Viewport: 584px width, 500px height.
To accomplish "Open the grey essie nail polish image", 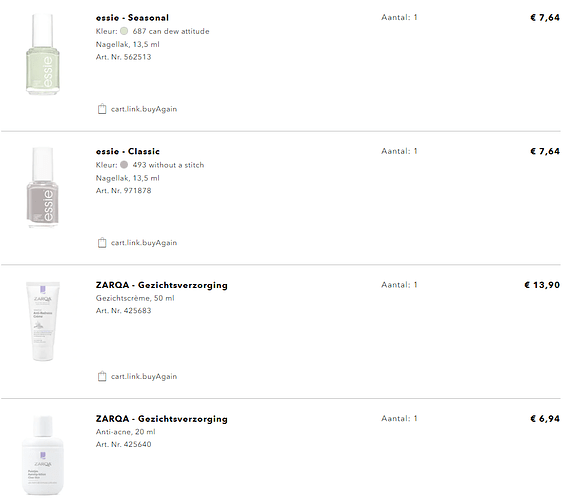I will tap(42, 187).
